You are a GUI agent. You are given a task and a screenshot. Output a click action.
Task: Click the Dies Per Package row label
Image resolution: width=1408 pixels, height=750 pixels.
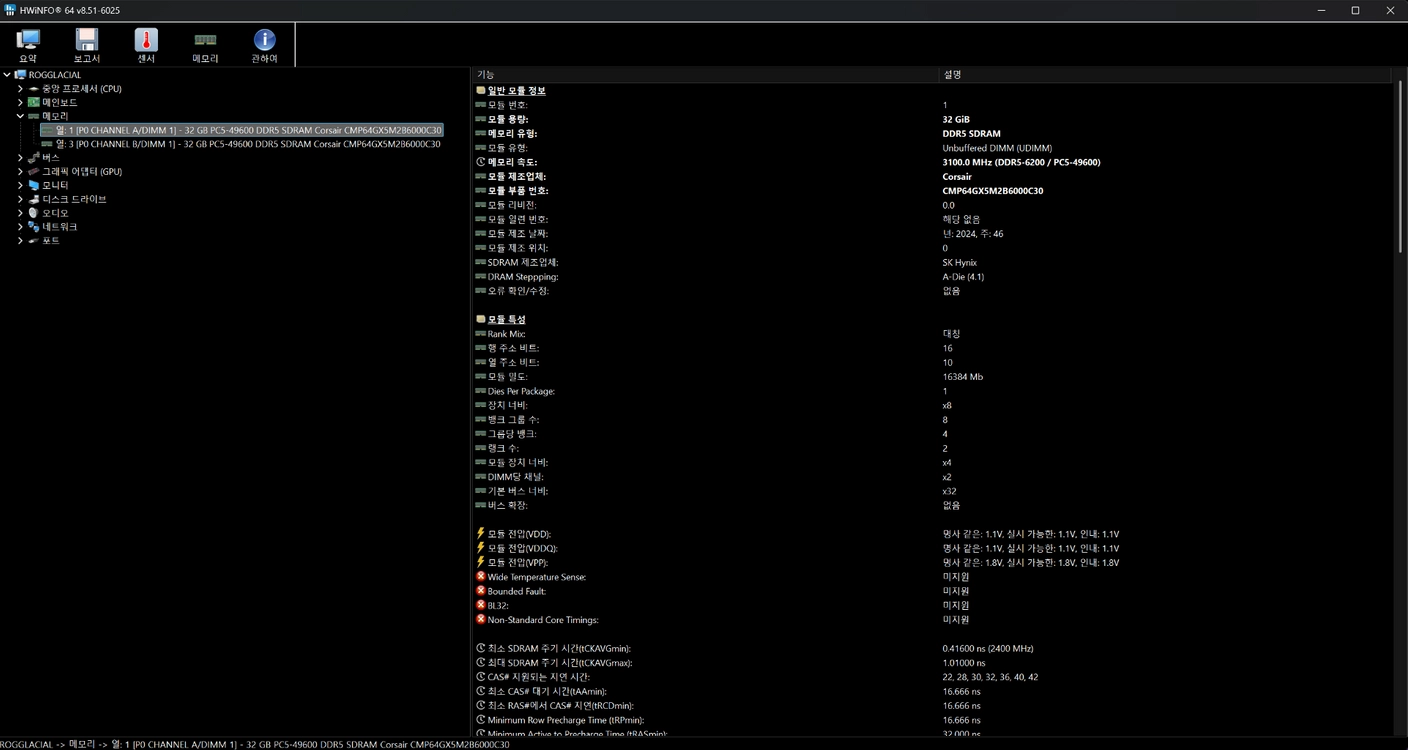[521, 391]
